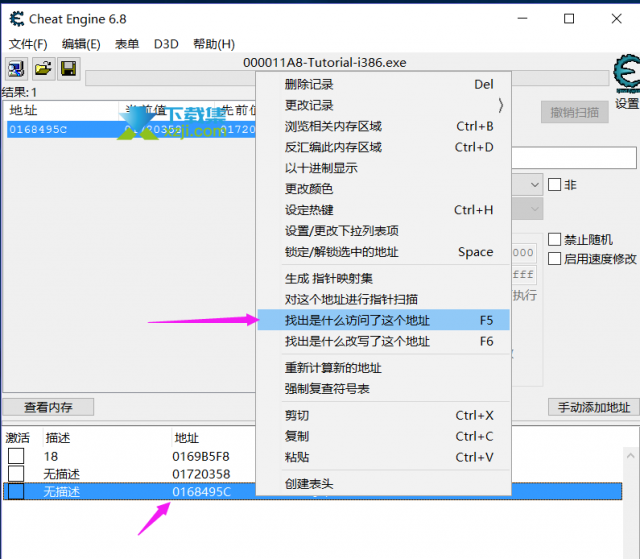Image resolution: width=640 pixels, height=559 pixels.
Task: Activate checkbox for address 01720358
Action: 16,474
